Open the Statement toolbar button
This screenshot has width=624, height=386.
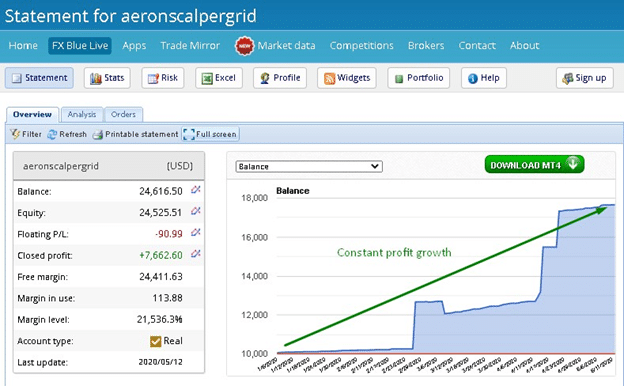39,78
